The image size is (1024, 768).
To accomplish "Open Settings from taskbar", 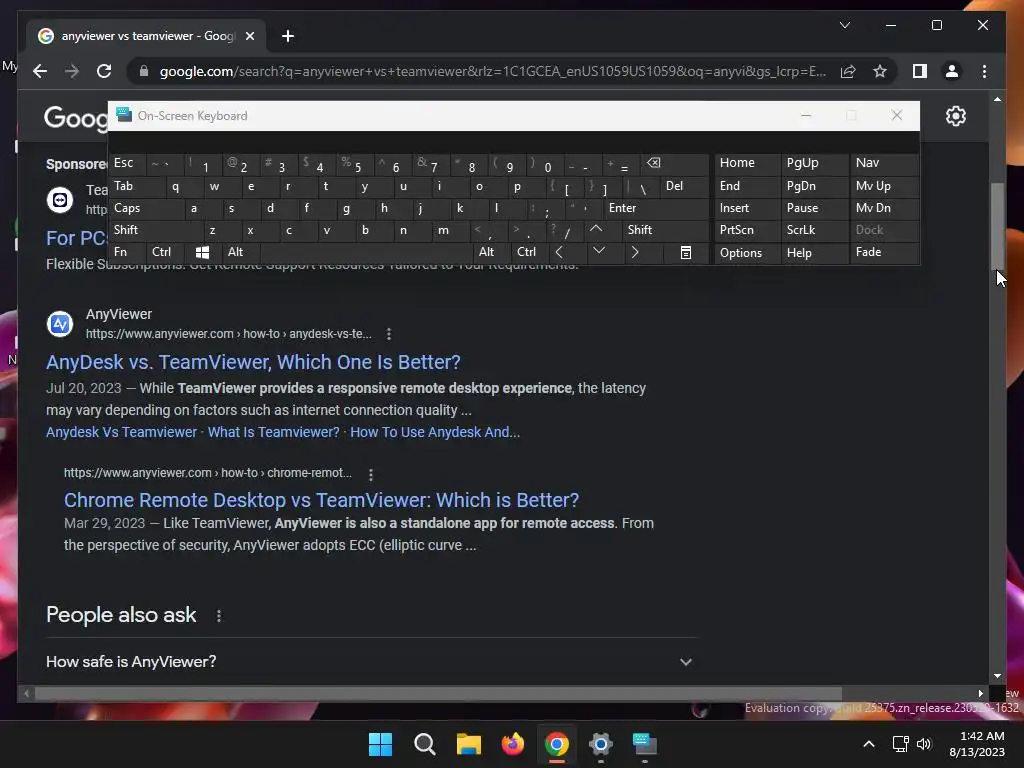I will [600, 744].
